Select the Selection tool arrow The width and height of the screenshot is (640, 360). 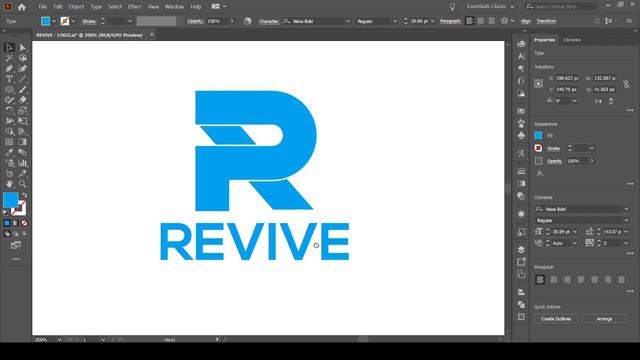pyautogui.click(x=9, y=48)
